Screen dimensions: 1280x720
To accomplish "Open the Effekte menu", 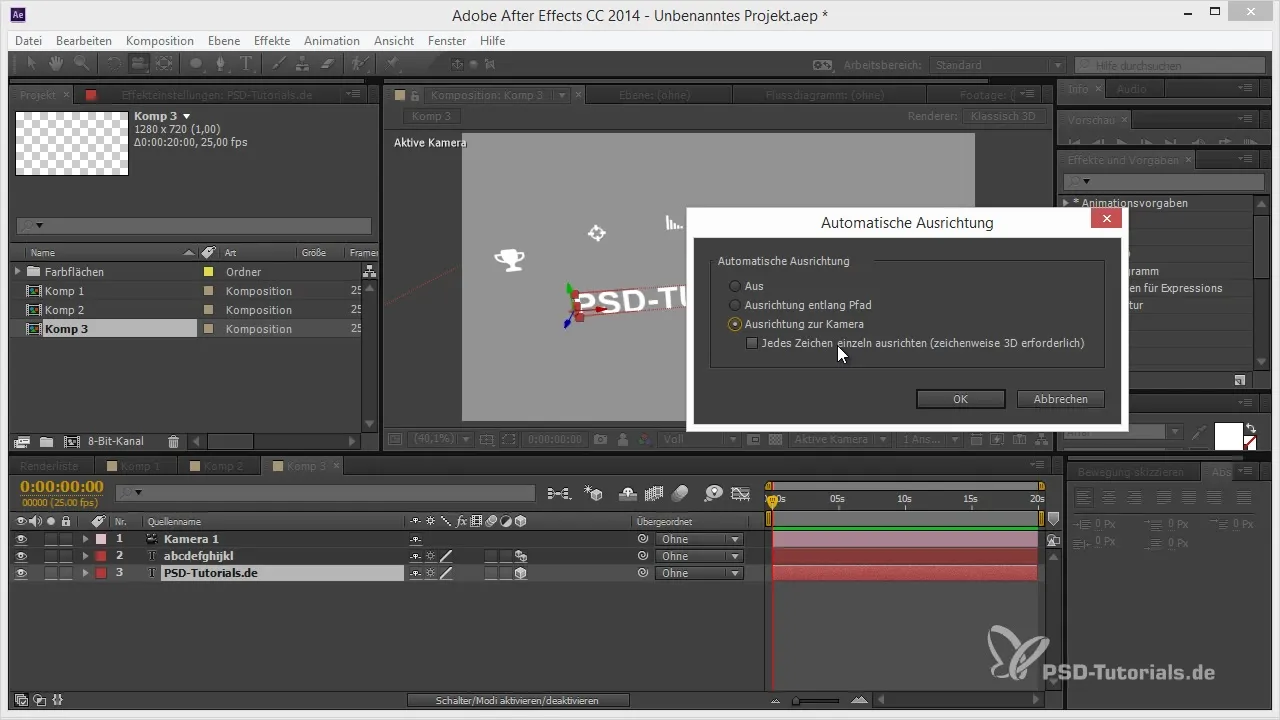I will [272, 41].
